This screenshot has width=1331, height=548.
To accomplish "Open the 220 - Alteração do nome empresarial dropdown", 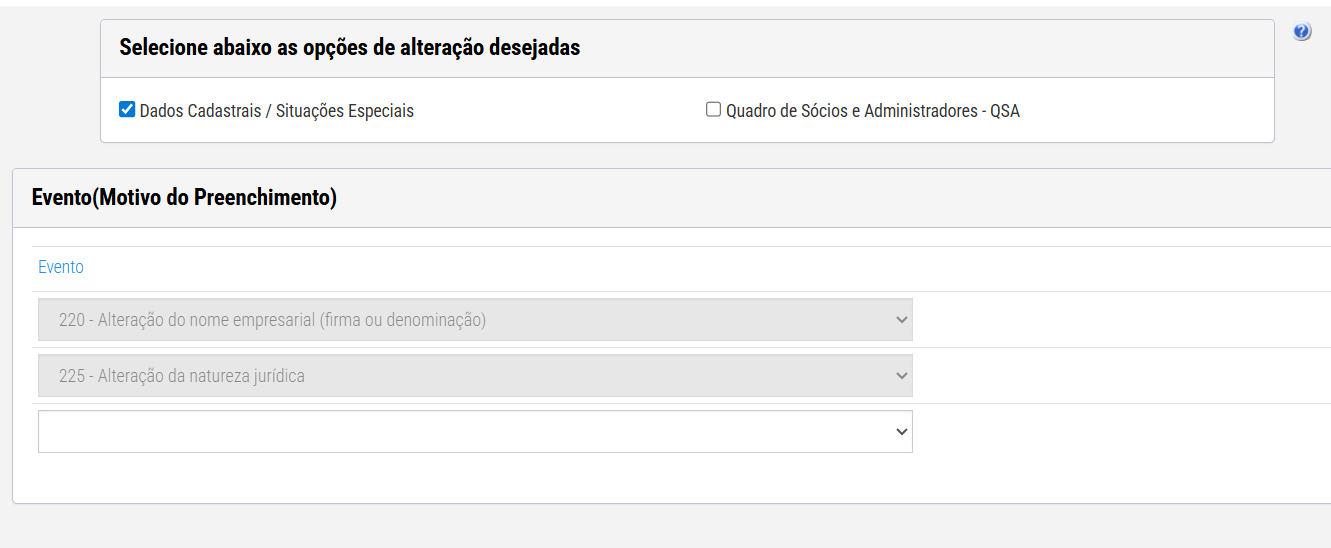I will (475, 320).
